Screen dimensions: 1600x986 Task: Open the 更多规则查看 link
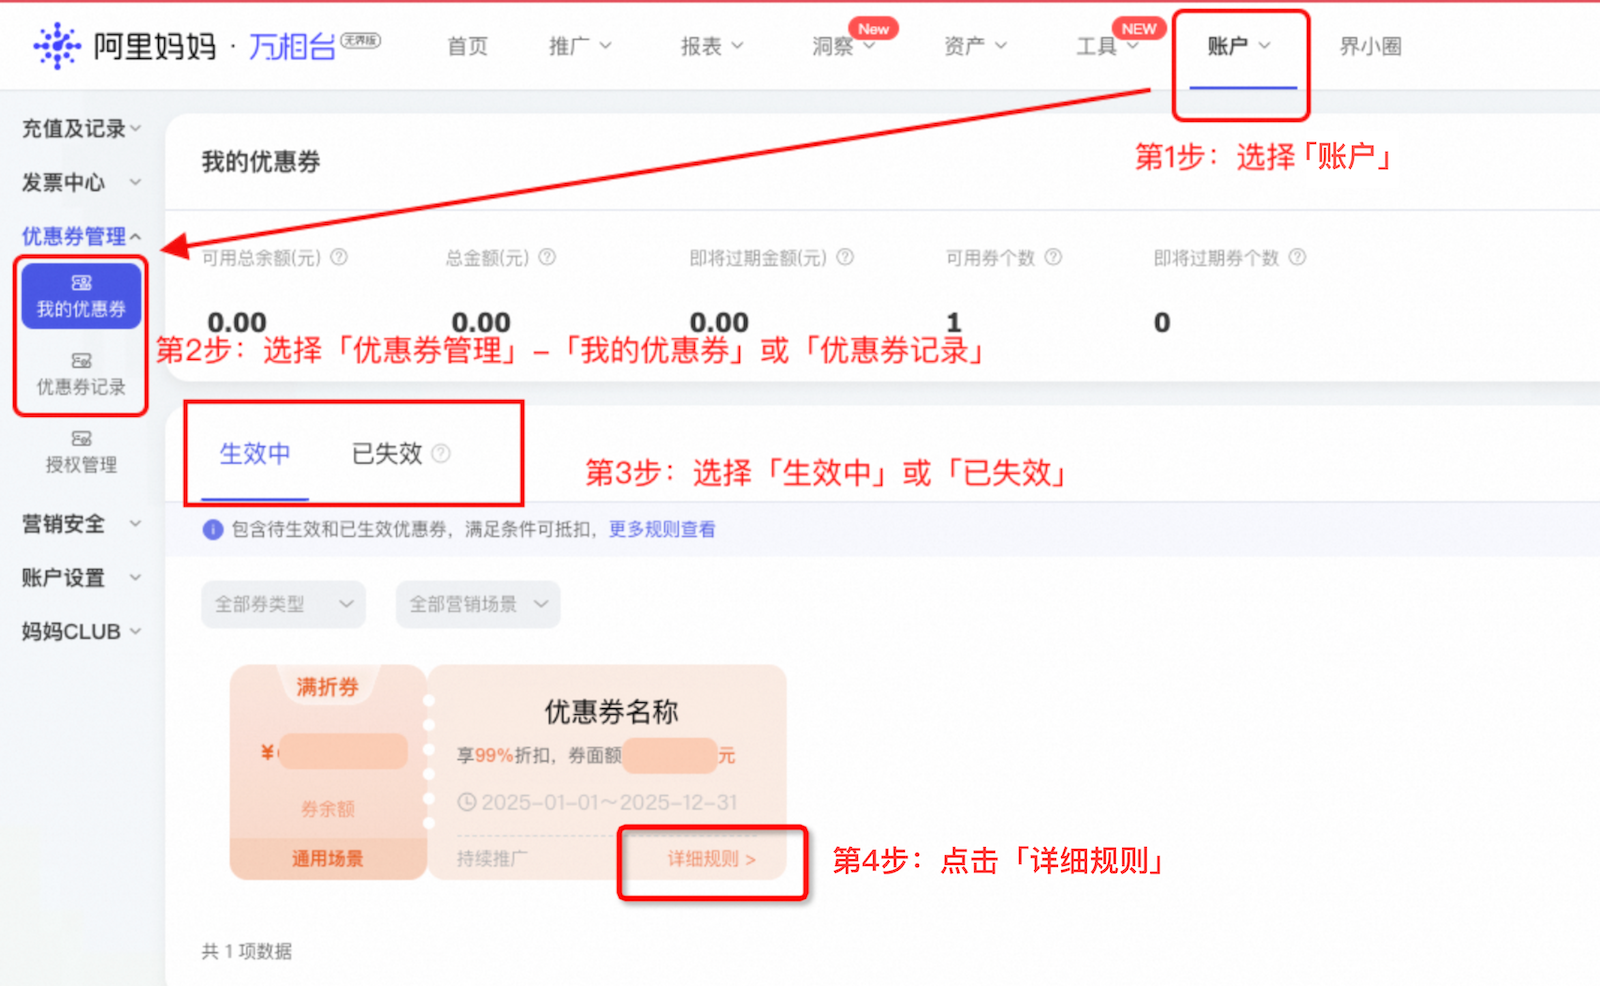662,529
